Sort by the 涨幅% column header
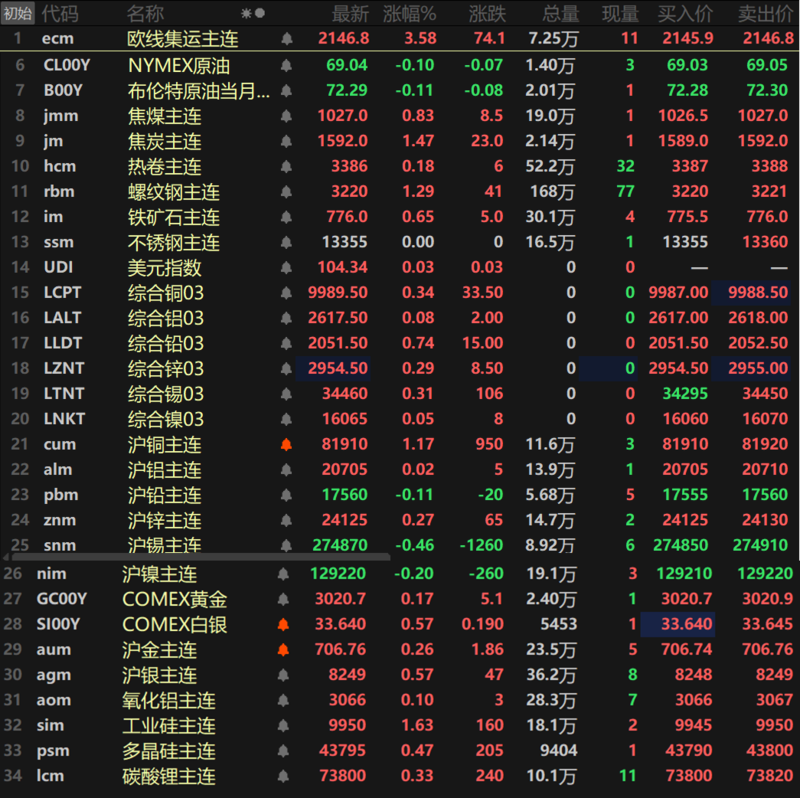 click(x=410, y=14)
